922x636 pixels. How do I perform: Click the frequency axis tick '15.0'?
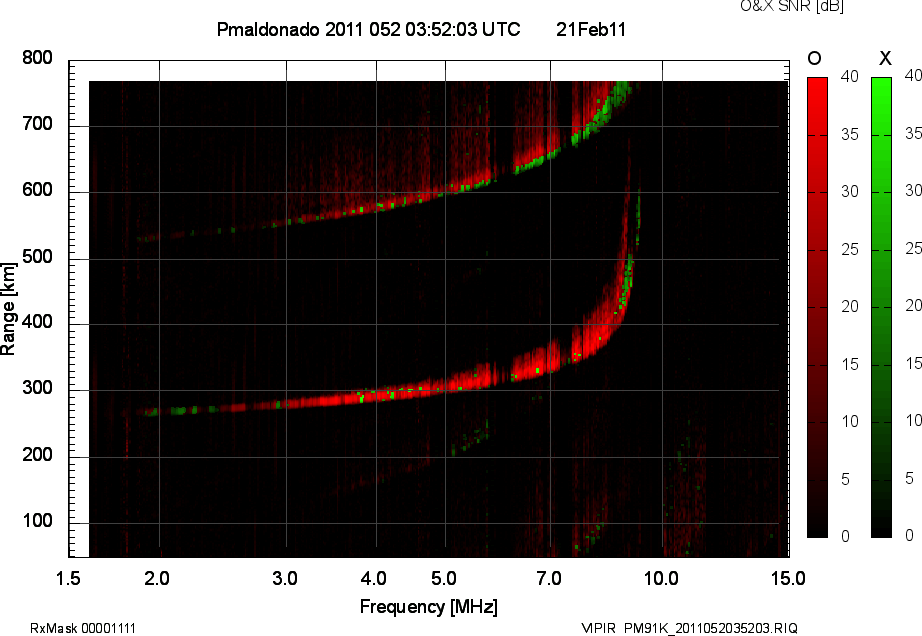[788, 578]
